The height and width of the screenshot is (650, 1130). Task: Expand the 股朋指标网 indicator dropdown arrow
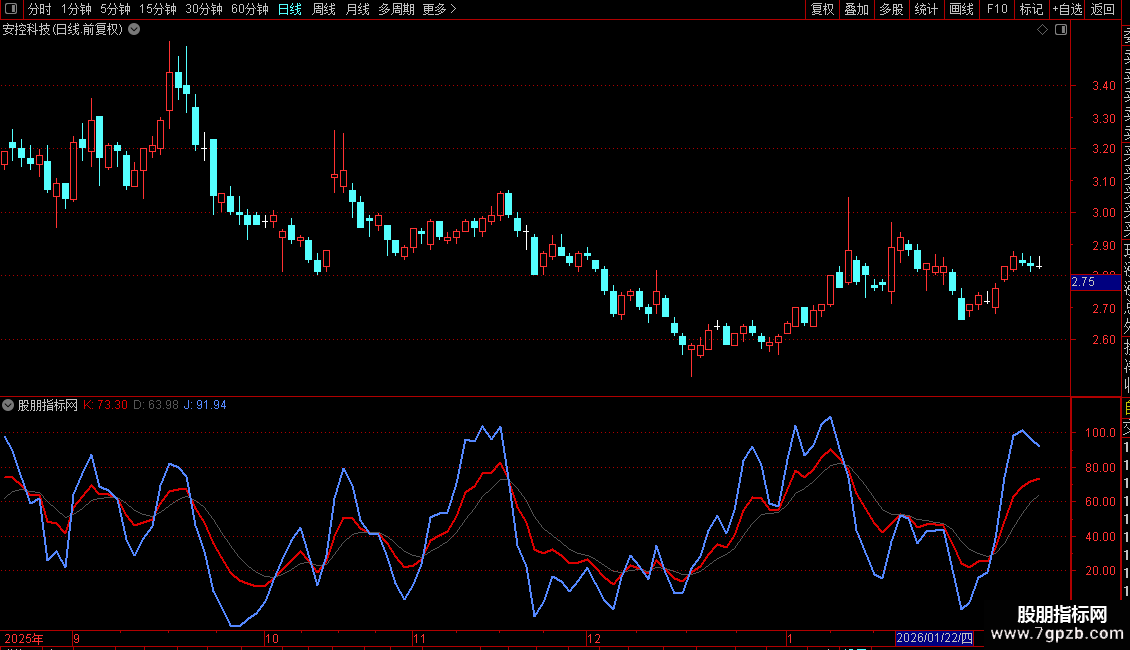[x=8, y=405]
